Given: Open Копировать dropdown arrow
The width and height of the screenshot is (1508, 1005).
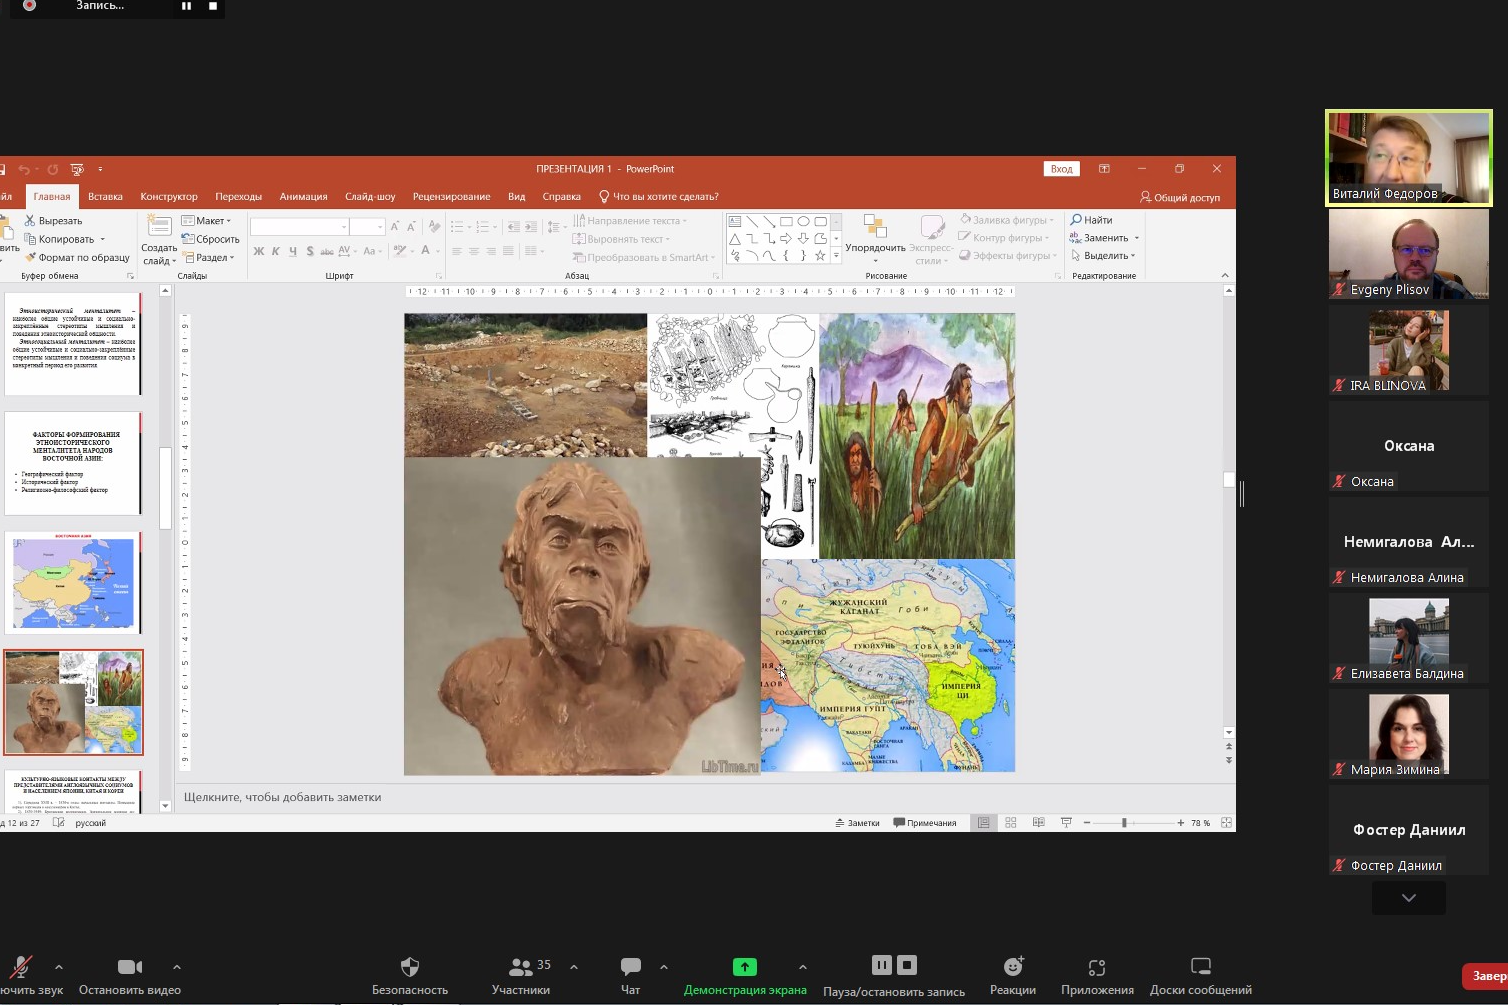Looking at the screenshot, I should click(x=102, y=239).
